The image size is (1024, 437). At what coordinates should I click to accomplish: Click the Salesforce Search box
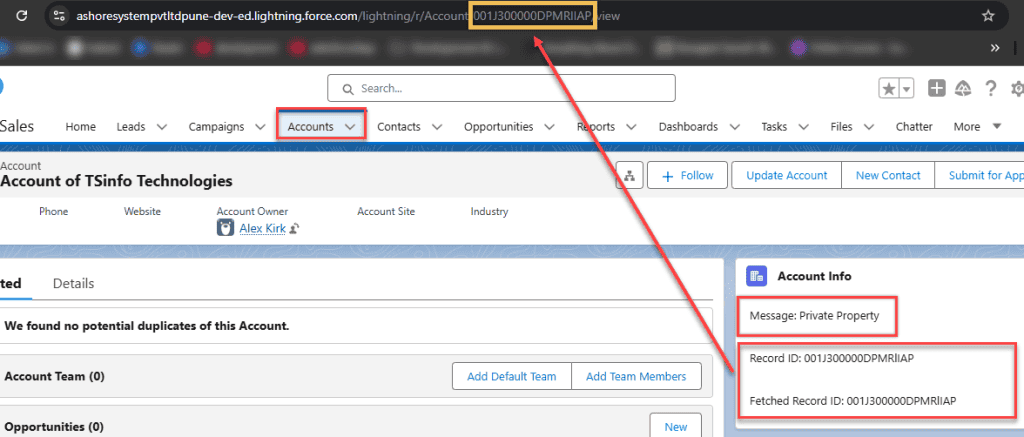tap(501, 88)
